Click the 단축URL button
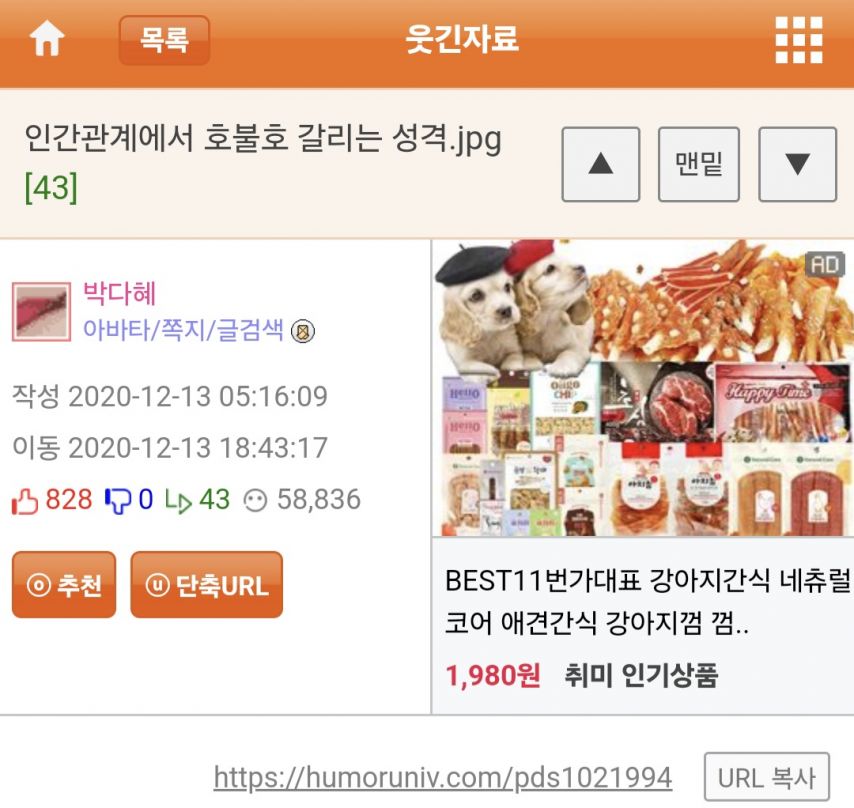Screen dimensions: 854x808 [206, 585]
